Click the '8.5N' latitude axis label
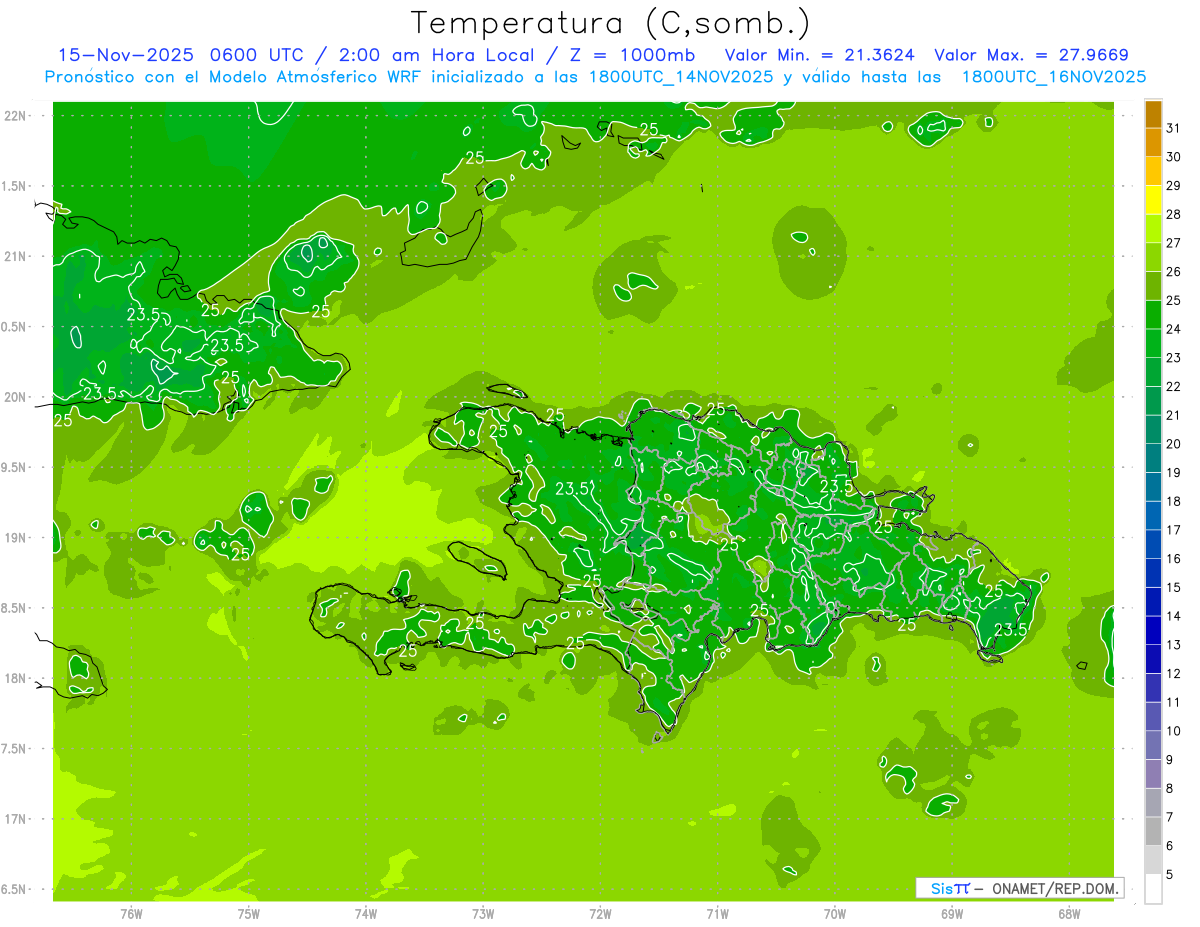 (14, 608)
